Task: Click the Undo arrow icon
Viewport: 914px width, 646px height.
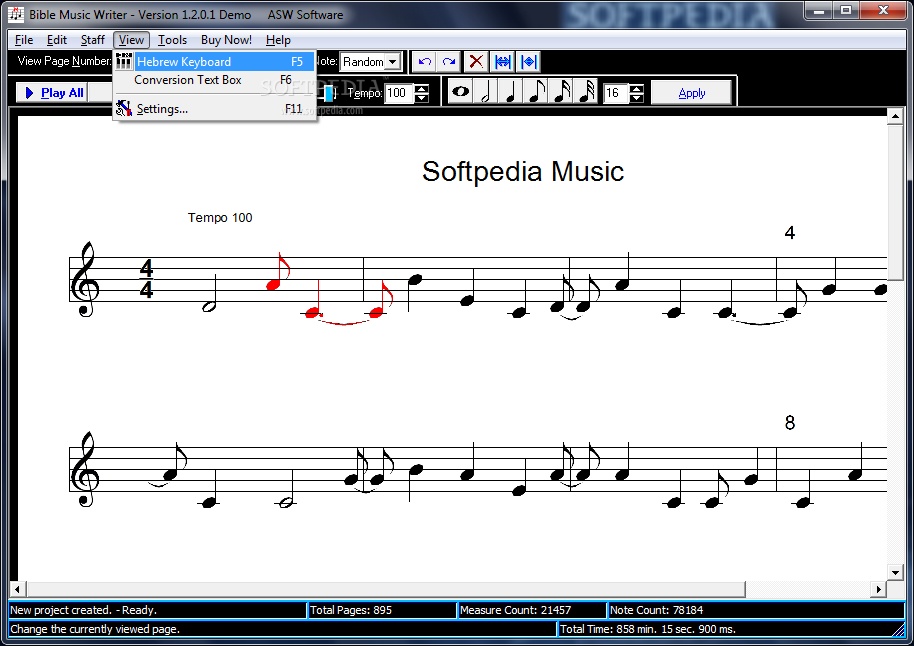Action: pyautogui.click(x=424, y=61)
